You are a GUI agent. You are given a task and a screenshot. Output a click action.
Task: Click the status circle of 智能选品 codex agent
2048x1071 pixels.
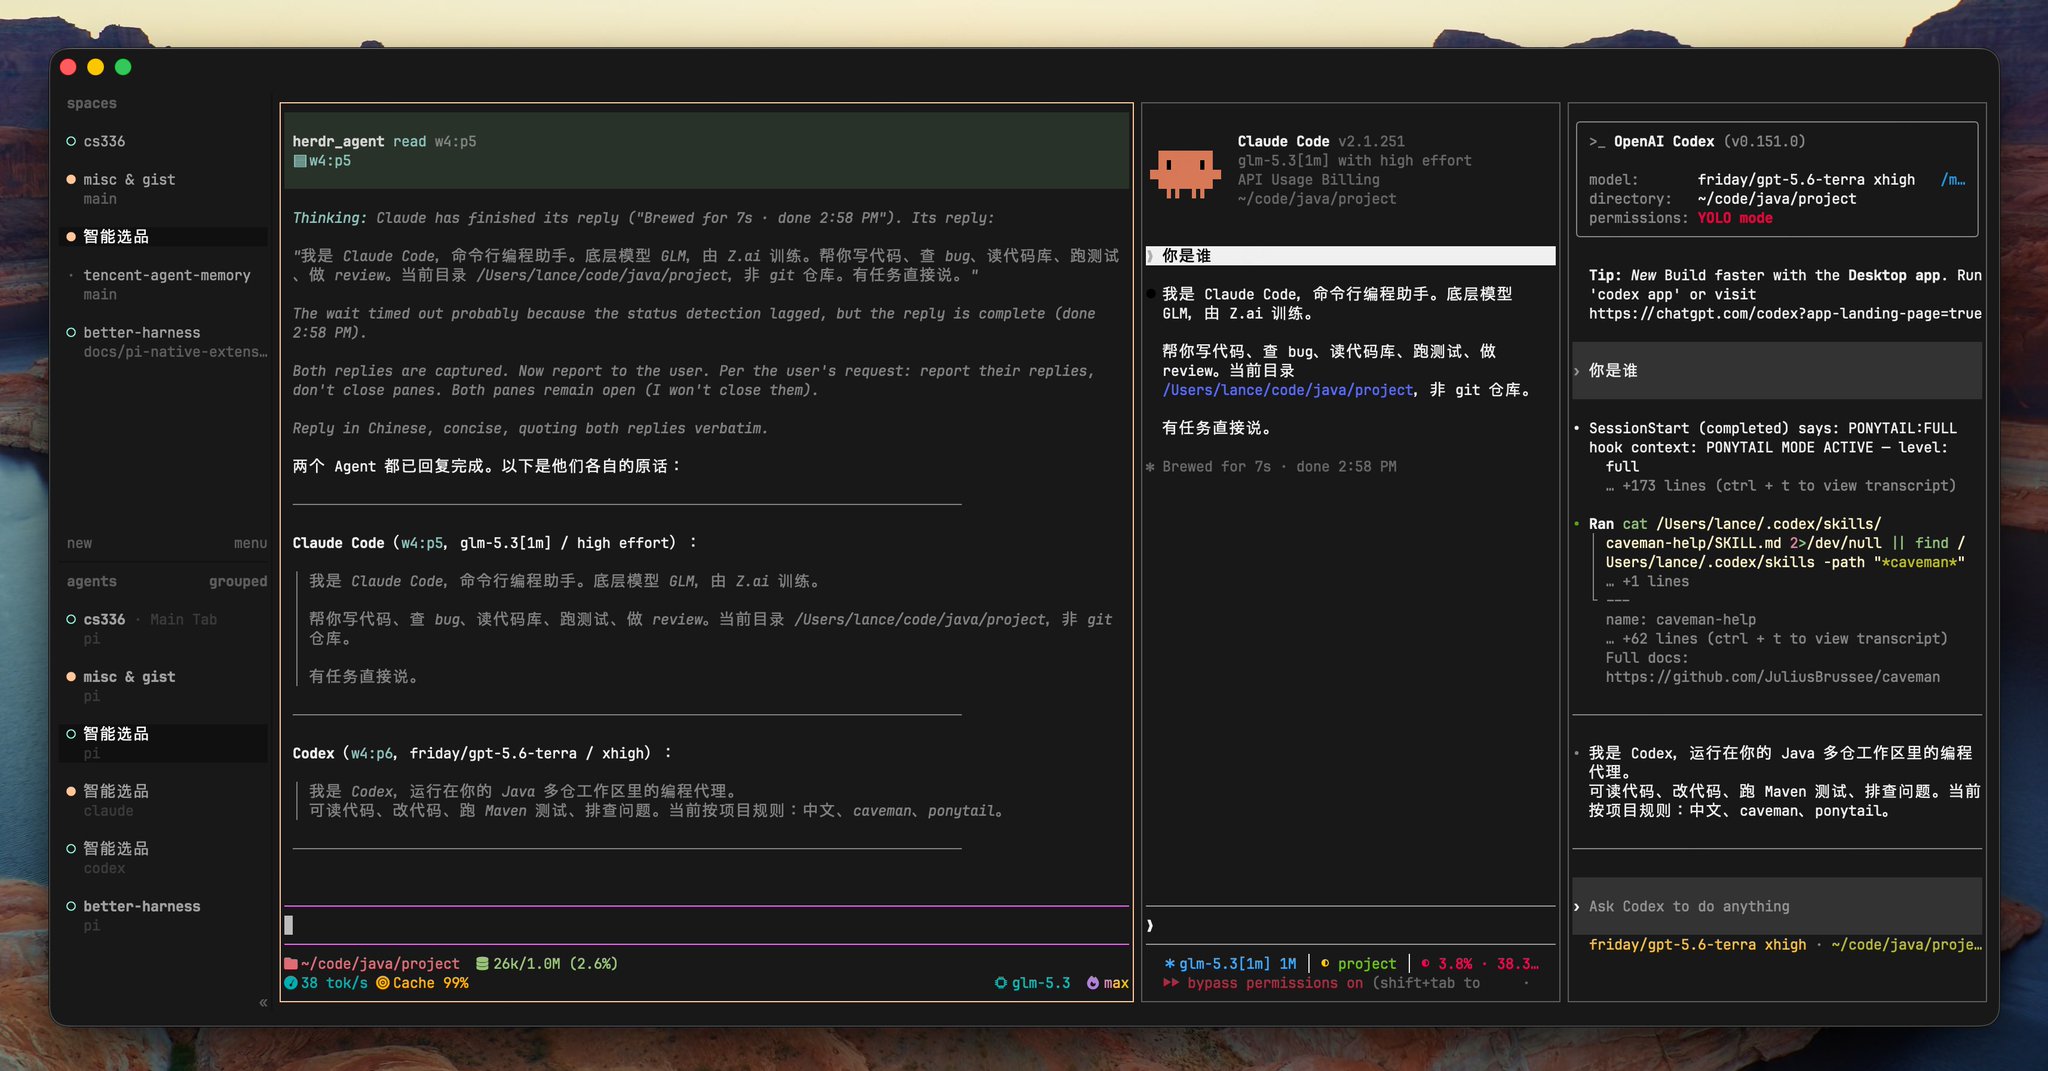(x=71, y=849)
